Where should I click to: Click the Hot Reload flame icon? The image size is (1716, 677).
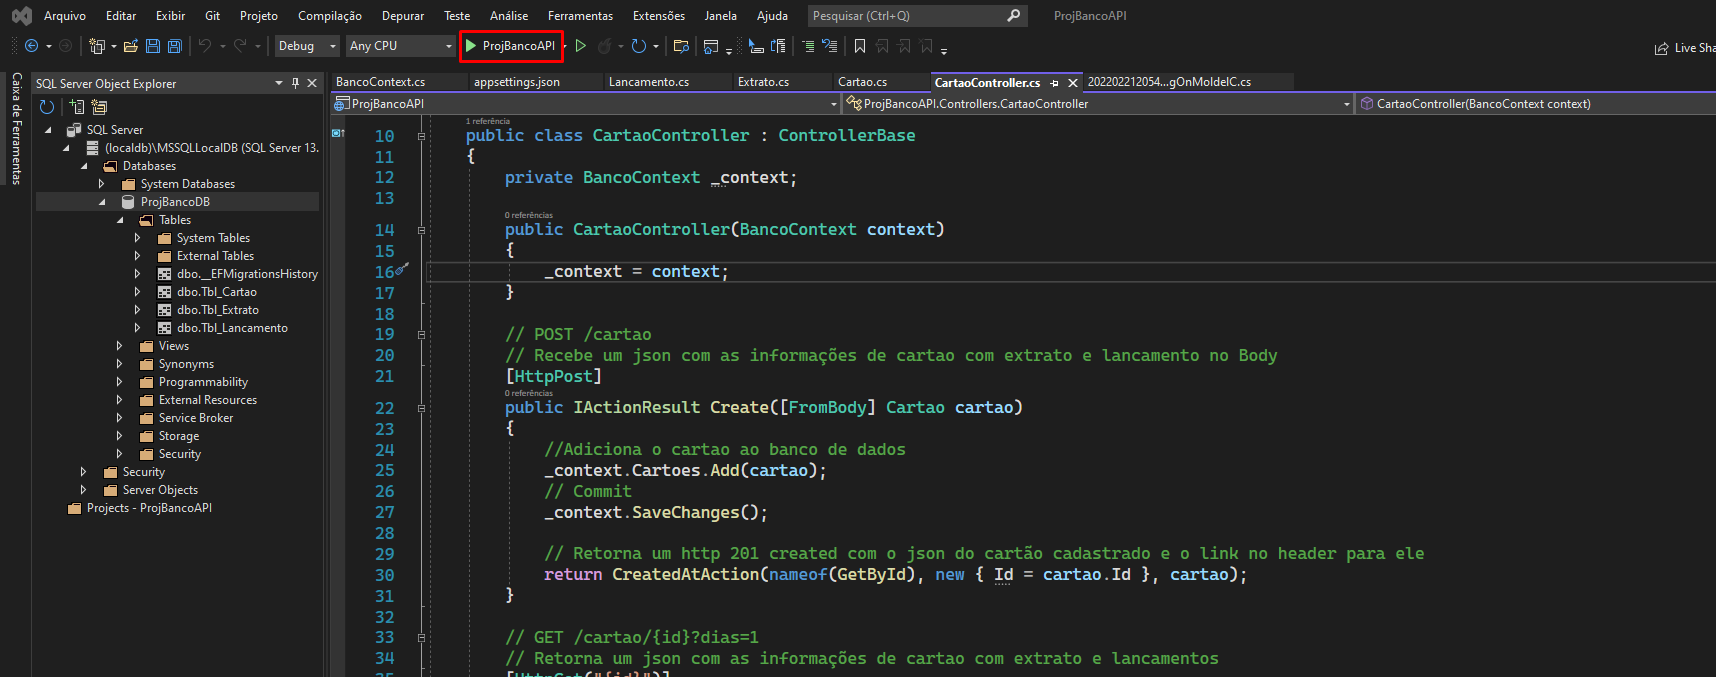pos(604,46)
